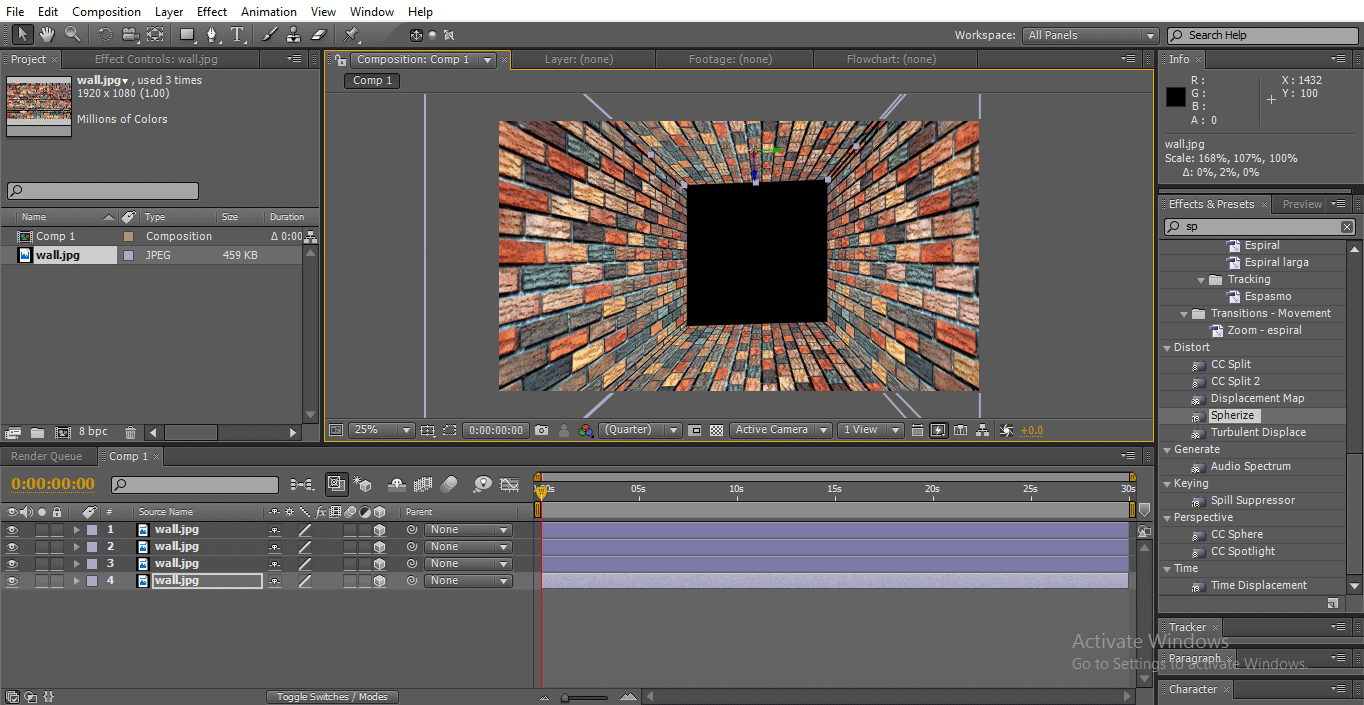
Task: Open the Graph Editor in timeline
Action: point(509,485)
